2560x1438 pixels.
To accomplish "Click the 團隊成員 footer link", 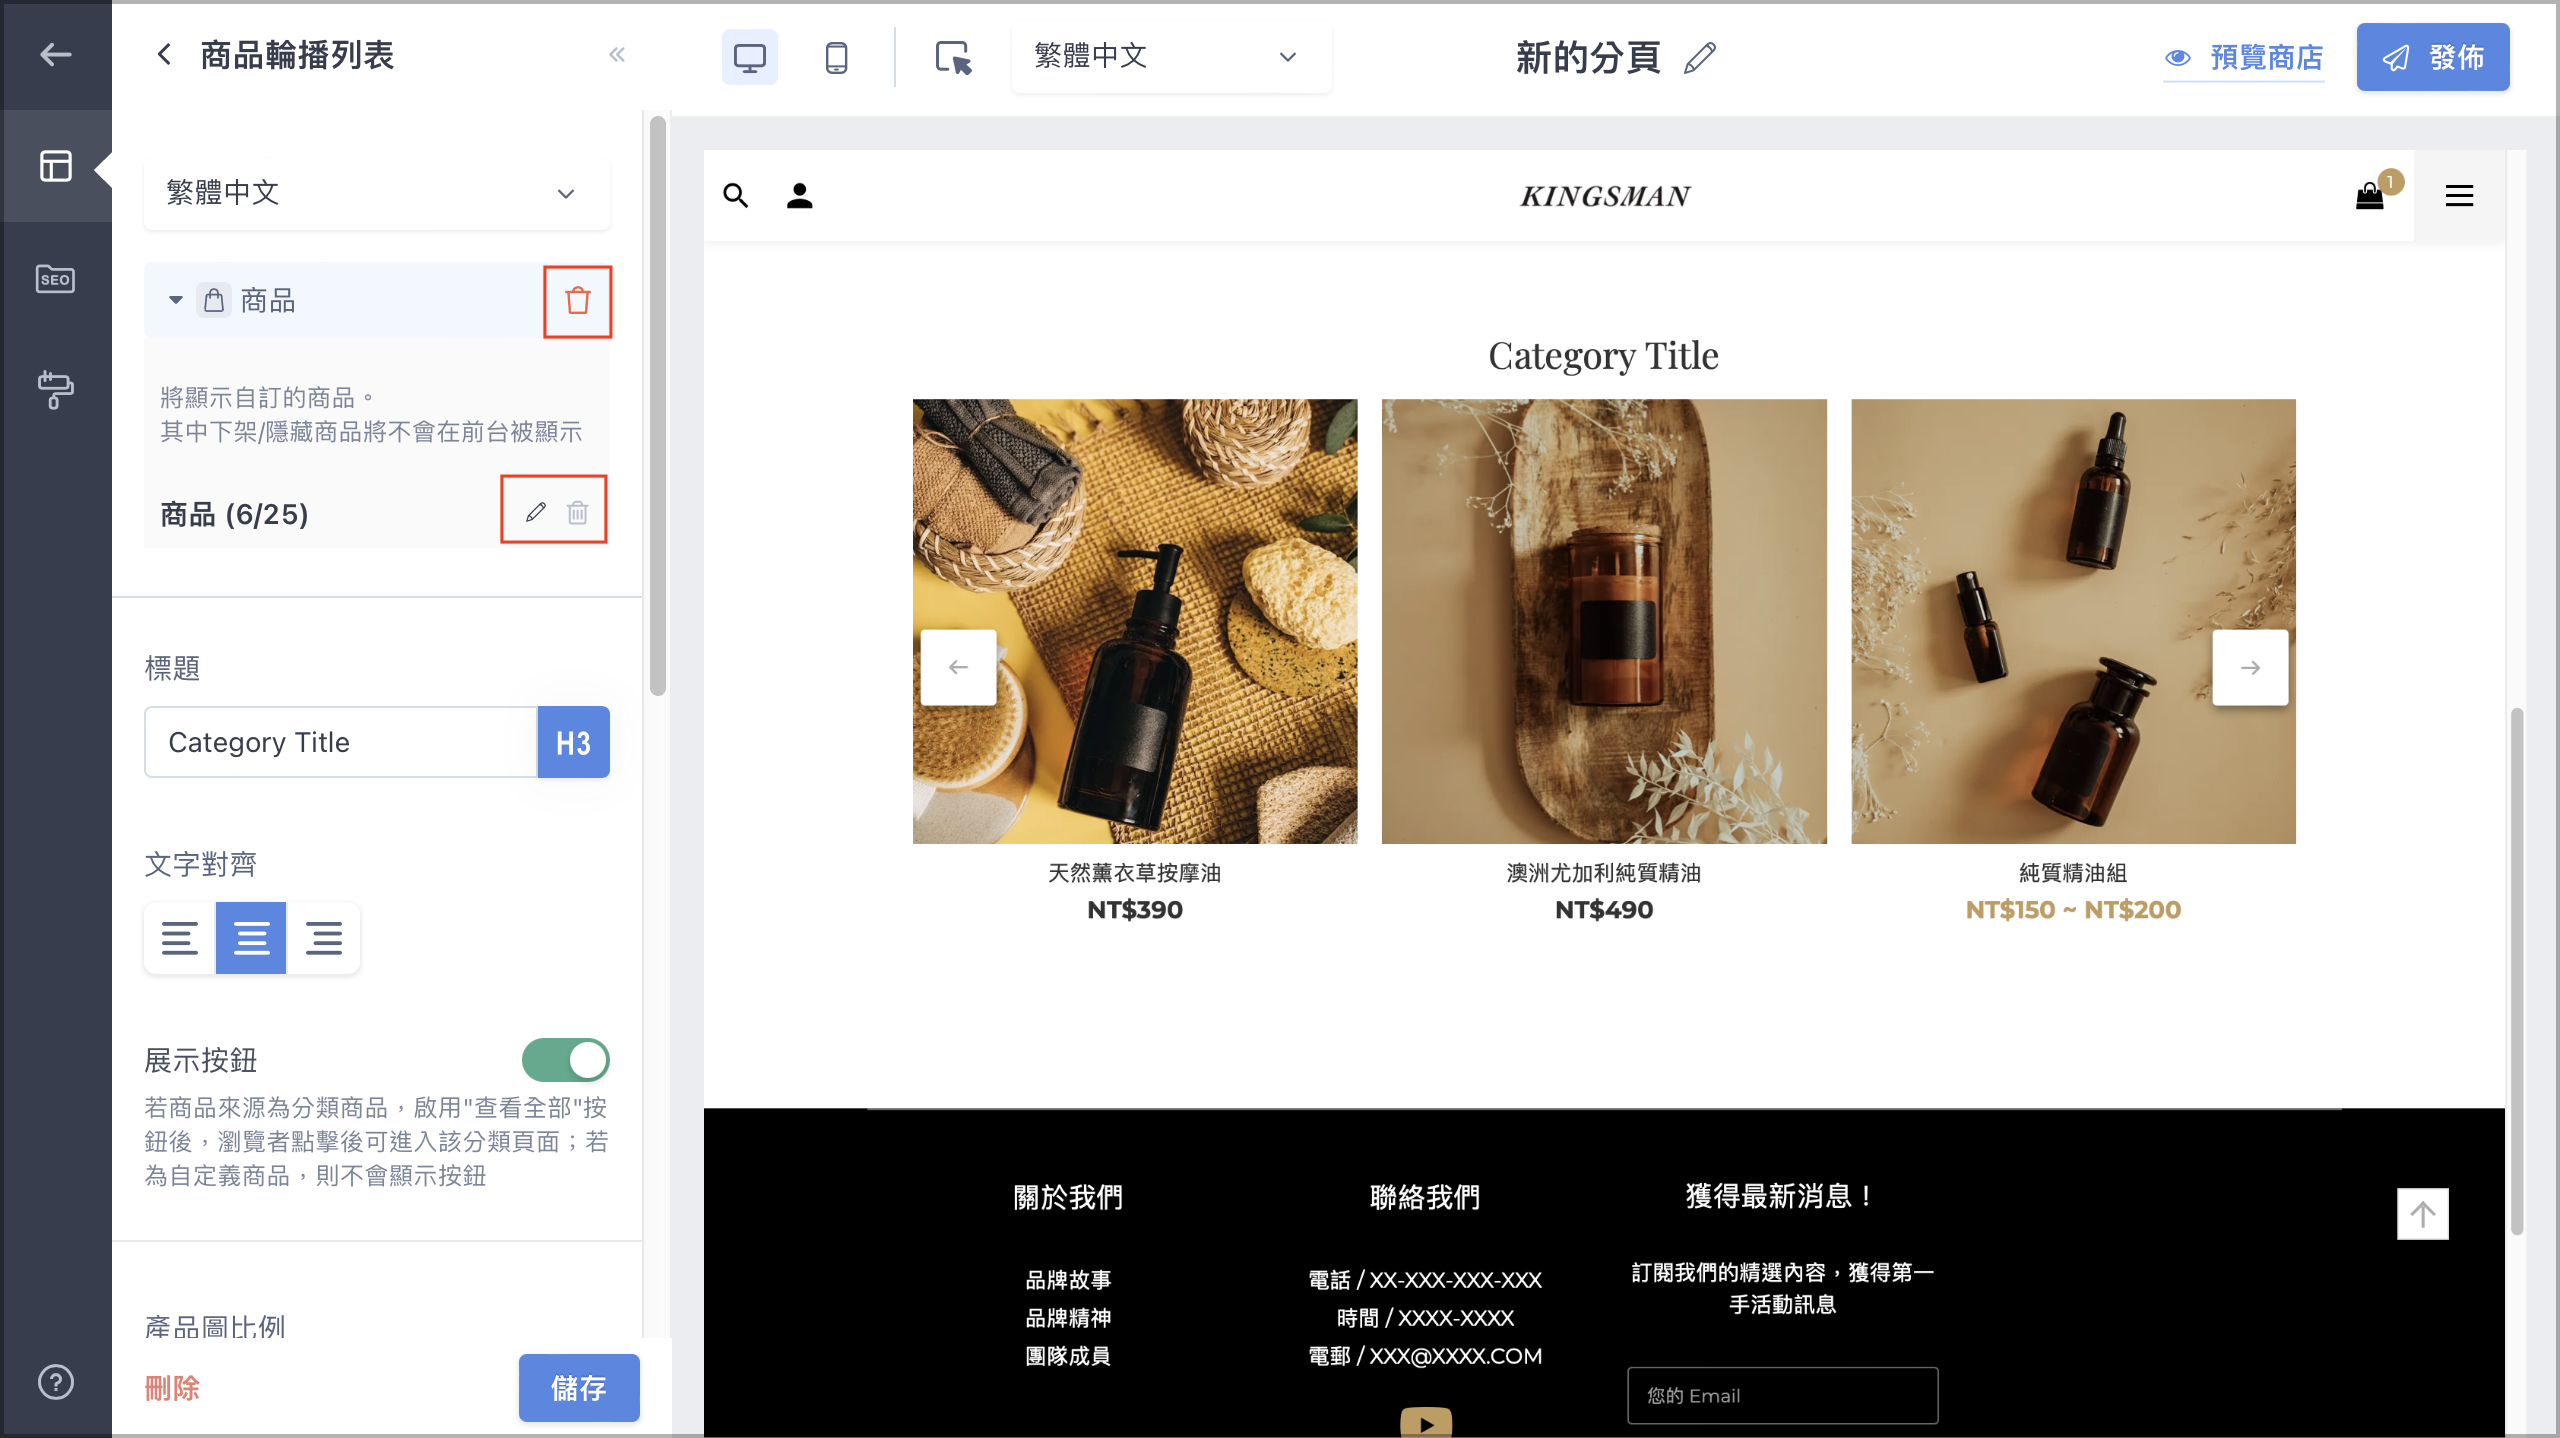I will coord(1068,1356).
